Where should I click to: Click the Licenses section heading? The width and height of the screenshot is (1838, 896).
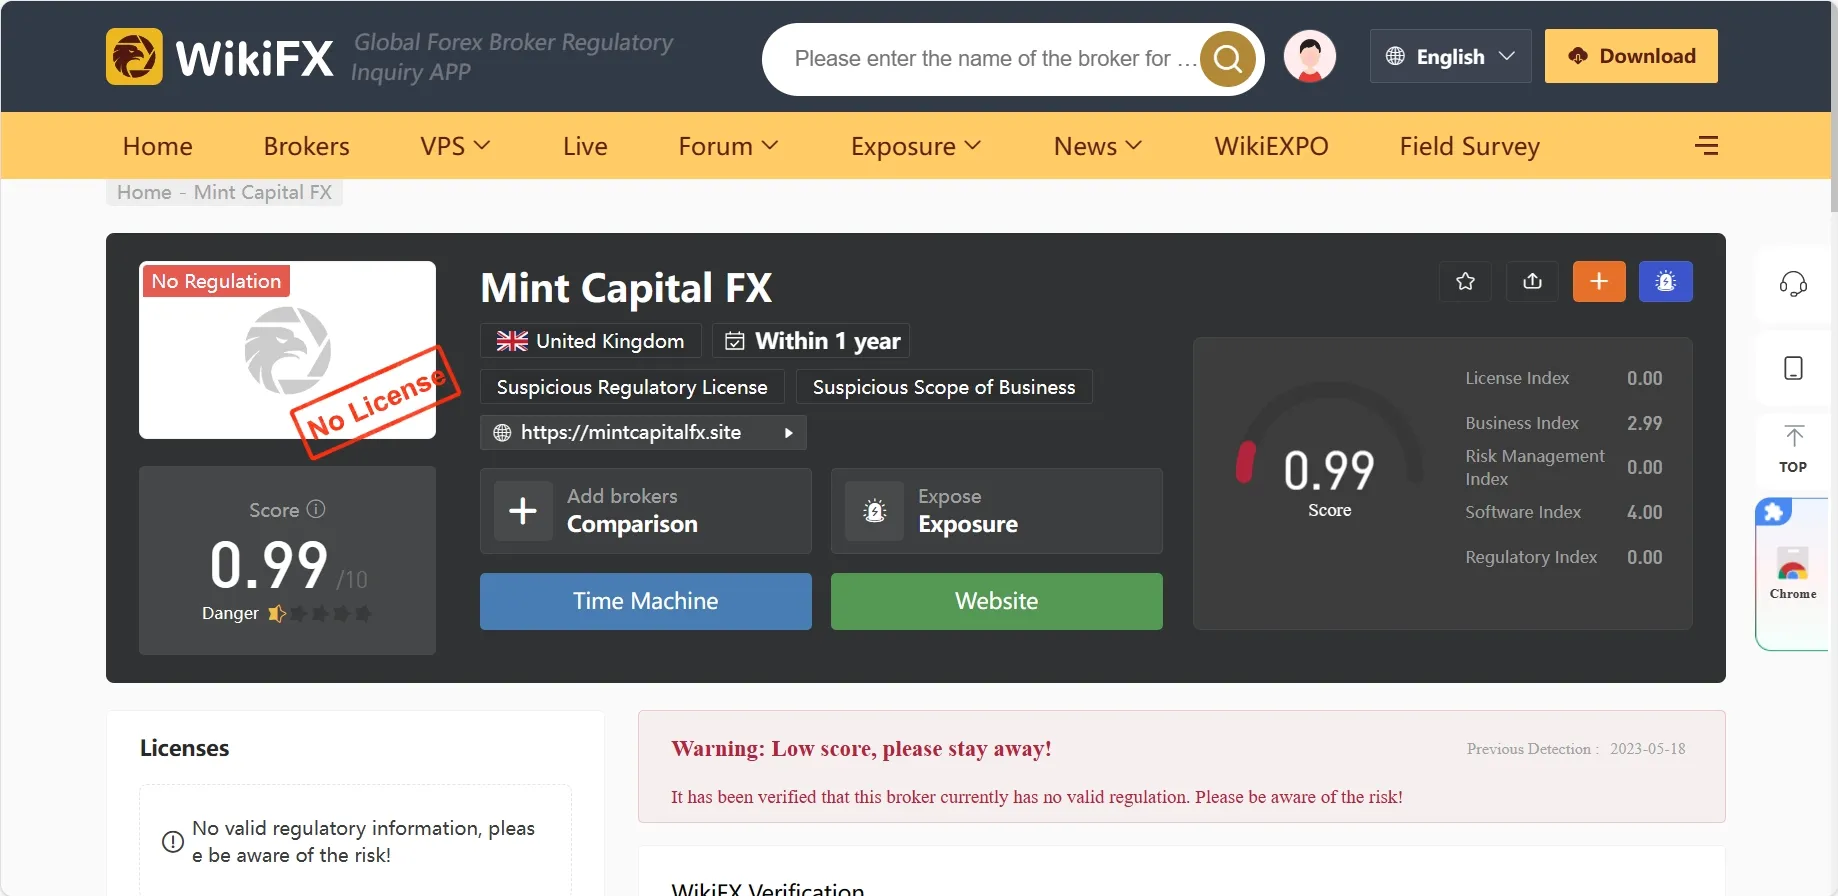click(185, 748)
